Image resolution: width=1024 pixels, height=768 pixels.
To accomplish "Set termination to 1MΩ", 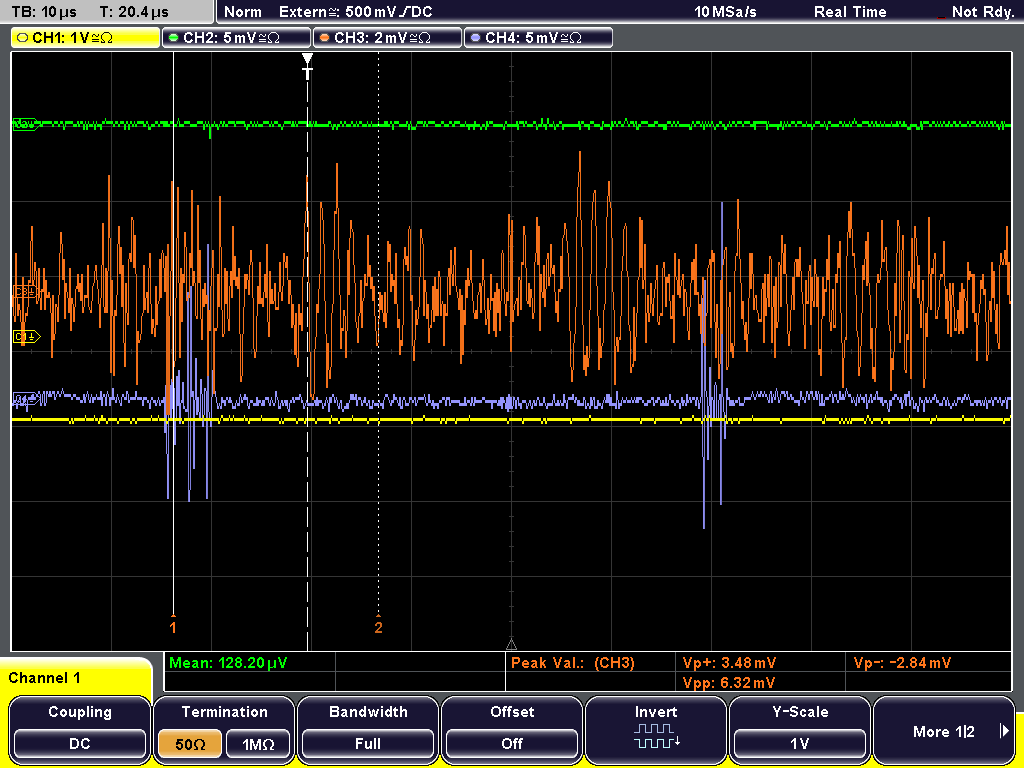I will click(258, 744).
